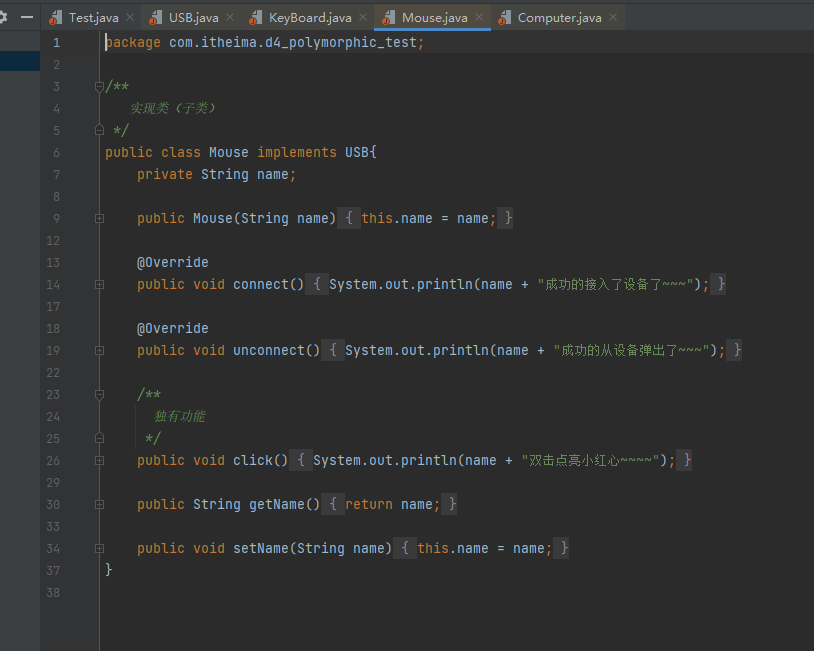Click line number 6 in gutter
The height and width of the screenshot is (651, 814).
[x=57, y=153]
